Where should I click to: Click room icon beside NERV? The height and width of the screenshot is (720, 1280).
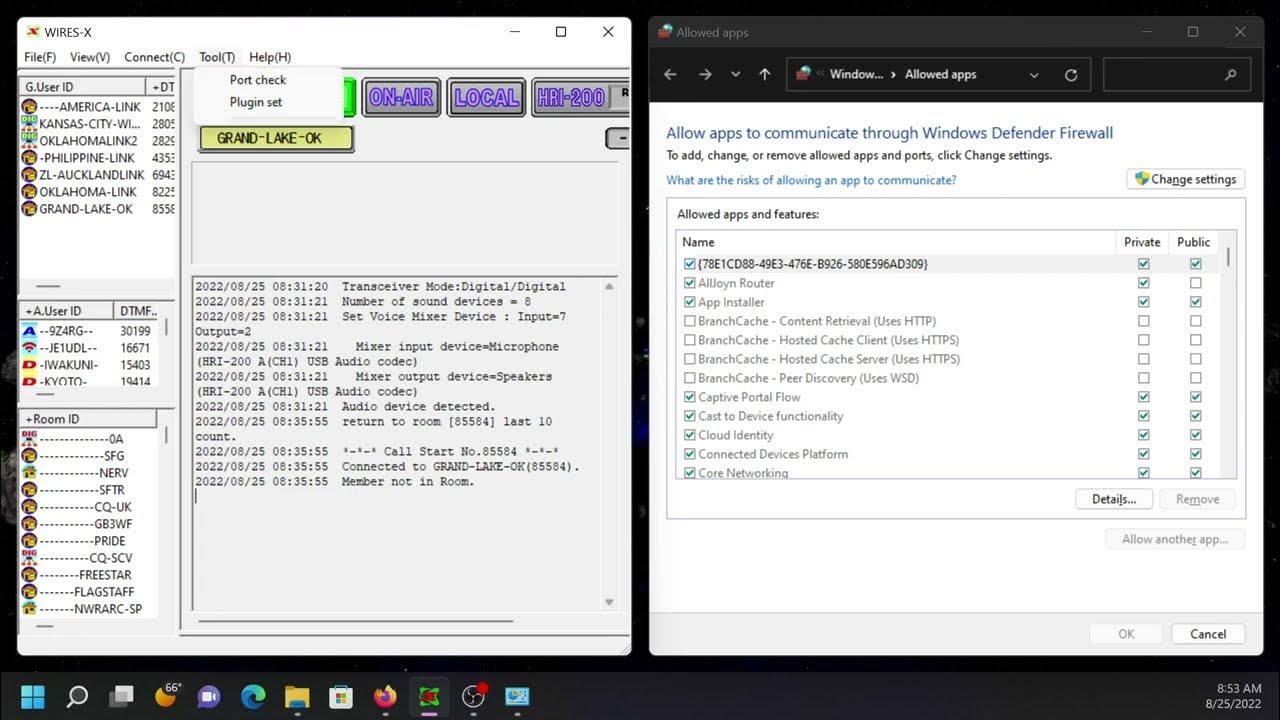tap(29, 473)
